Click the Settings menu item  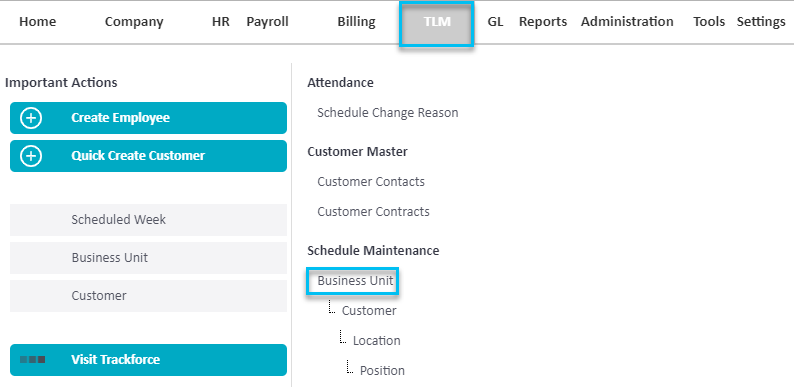click(761, 22)
